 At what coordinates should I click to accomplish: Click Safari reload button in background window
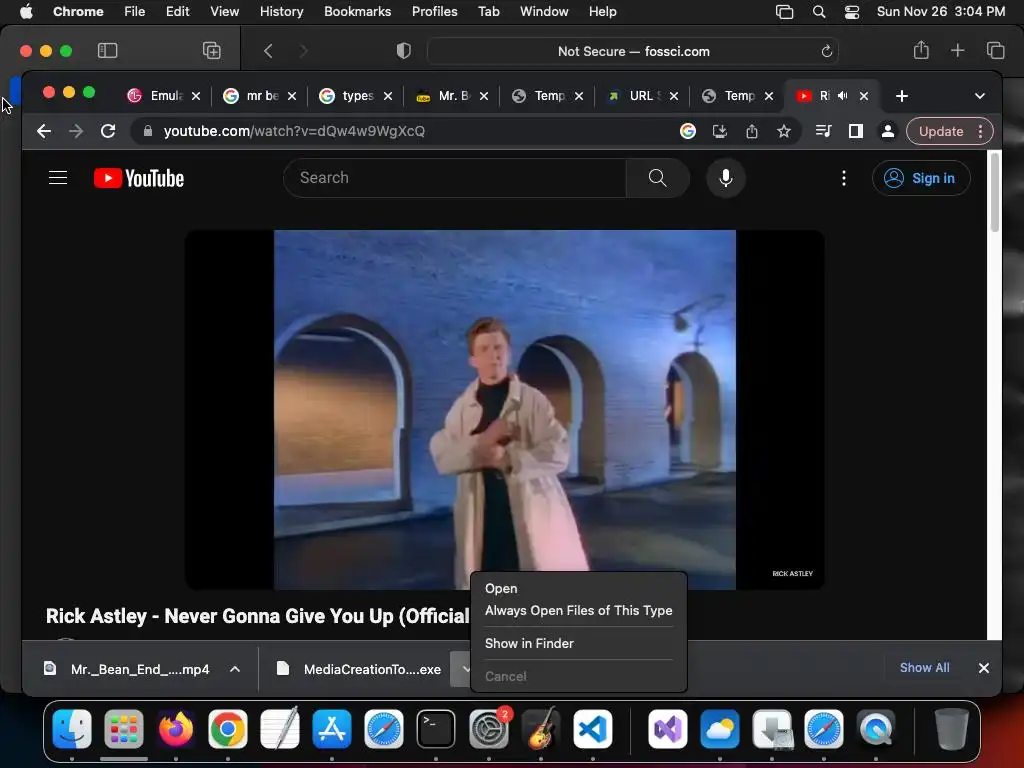coord(826,51)
